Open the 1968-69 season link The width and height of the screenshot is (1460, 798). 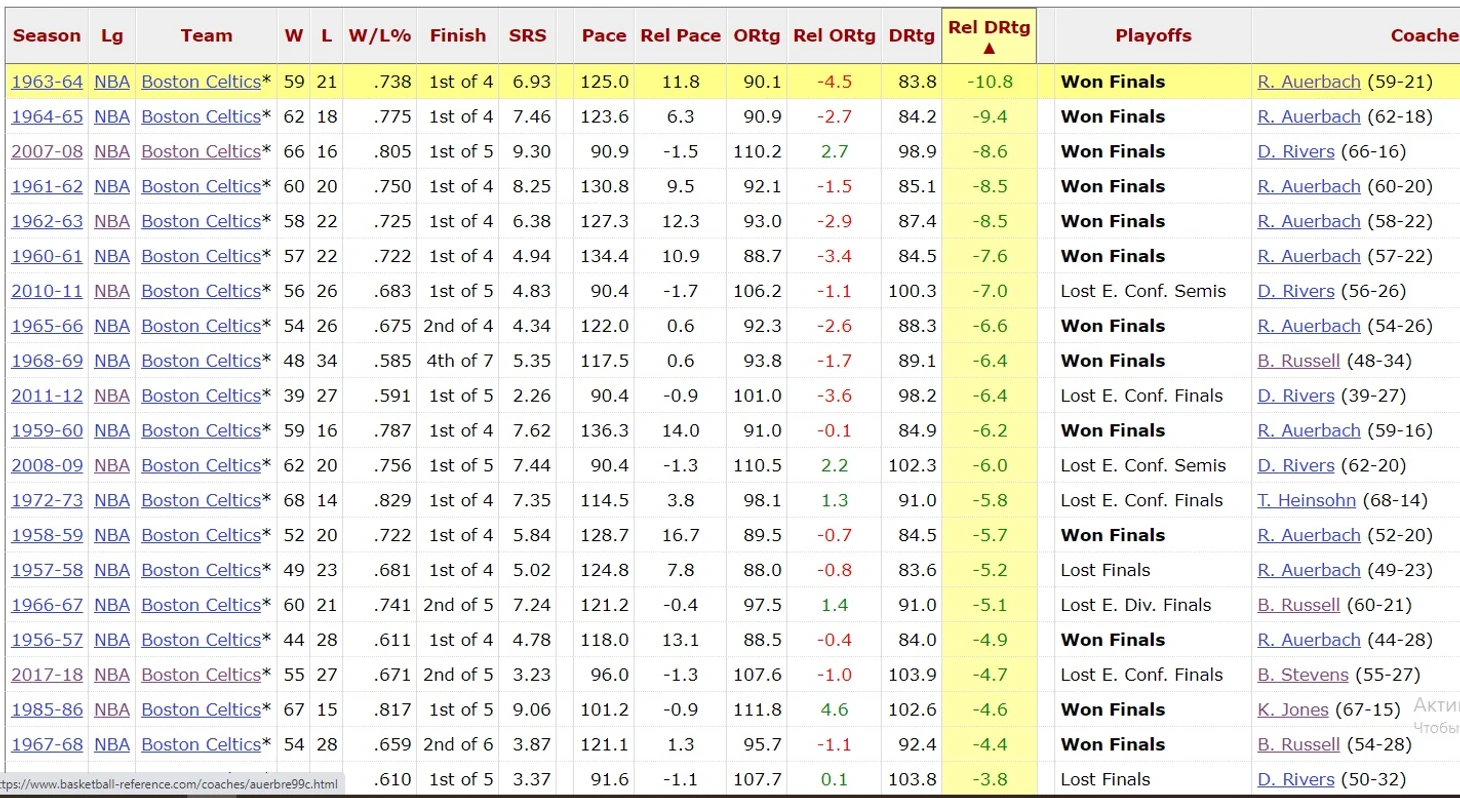click(47, 361)
